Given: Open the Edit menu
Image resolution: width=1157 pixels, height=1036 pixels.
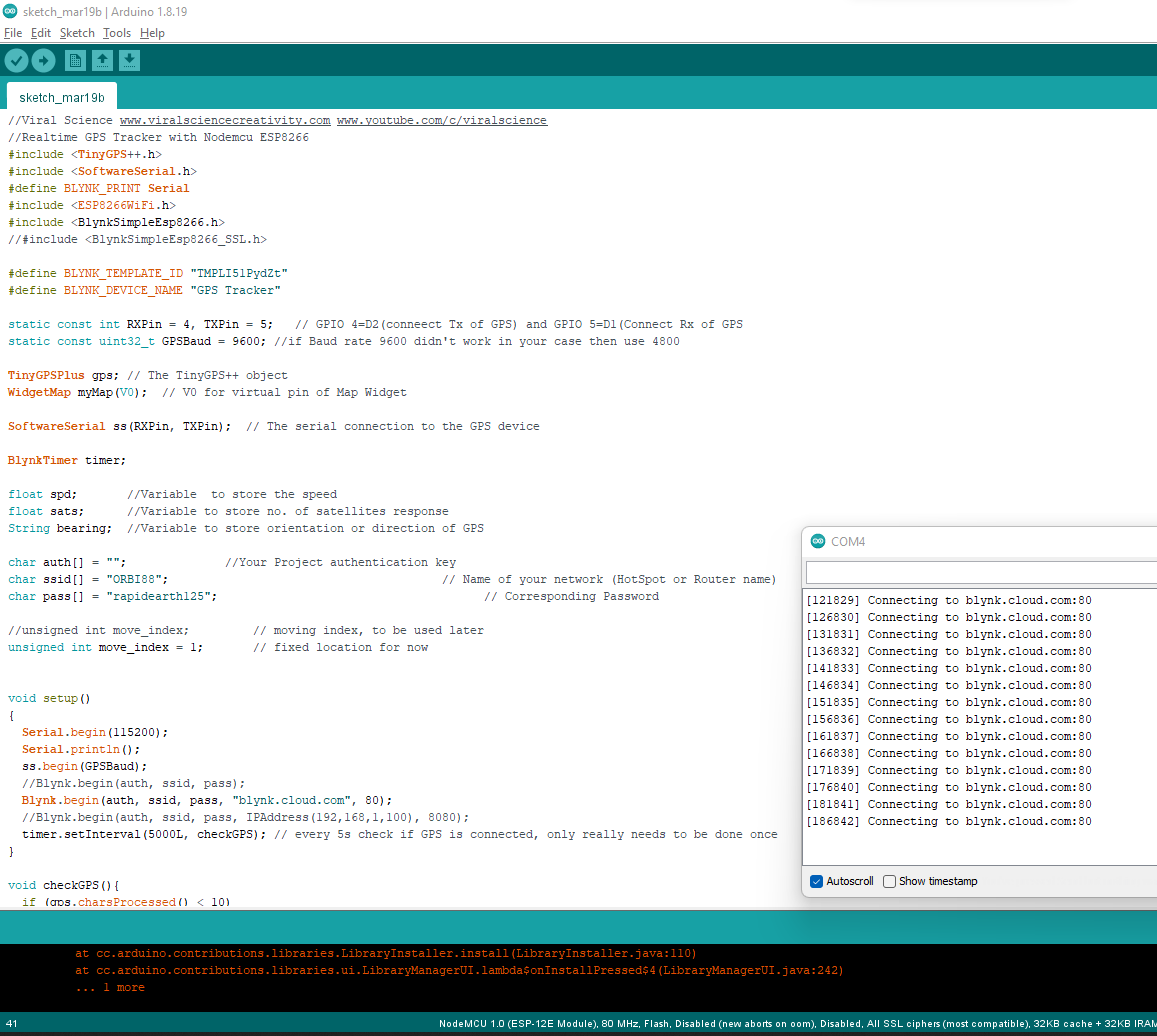Looking at the screenshot, I should 41,33.
